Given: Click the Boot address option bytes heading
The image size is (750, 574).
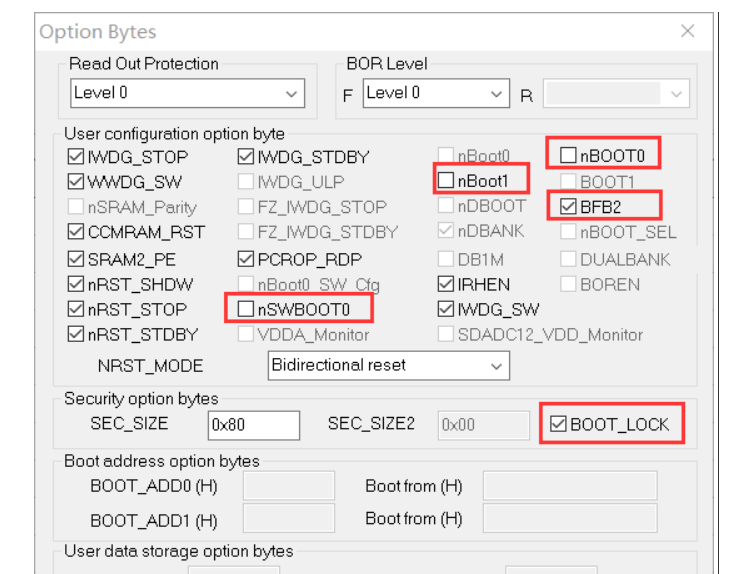Looking at the screenshot, I should pos(162,461).
